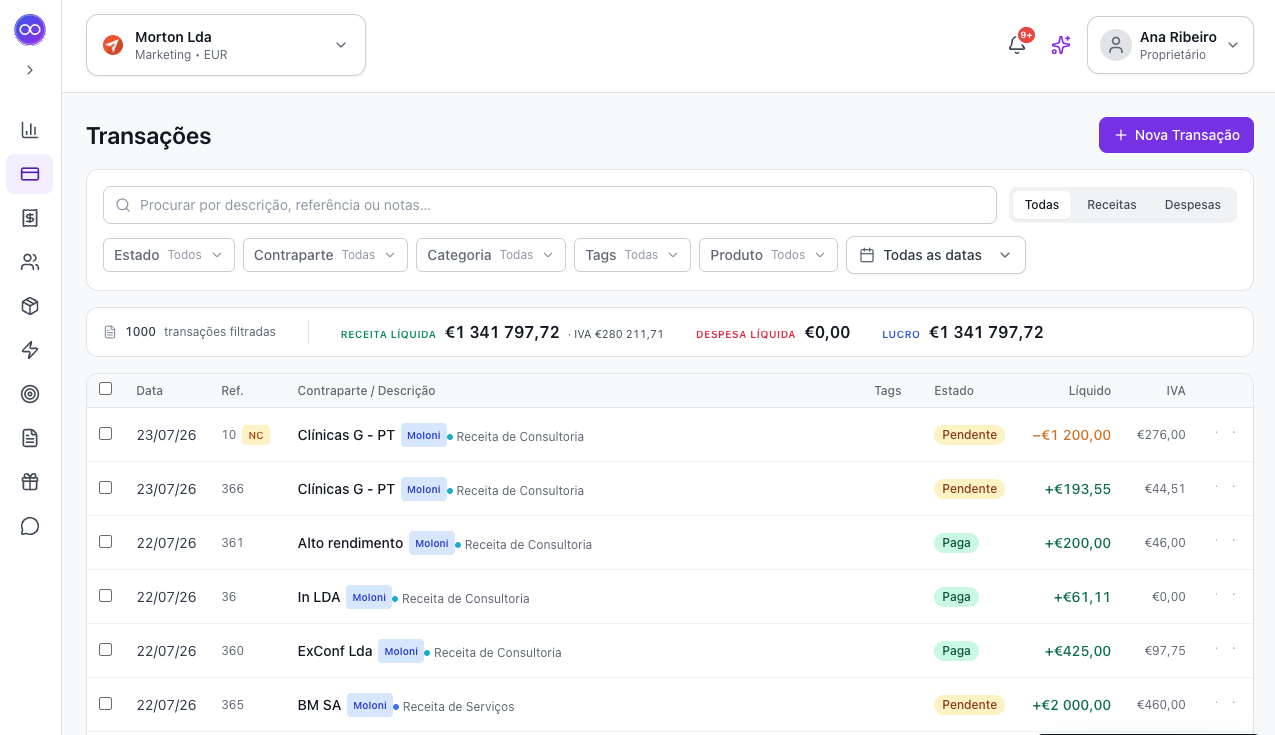Select the checkbox for BM SA row

(x=106, y=704)
